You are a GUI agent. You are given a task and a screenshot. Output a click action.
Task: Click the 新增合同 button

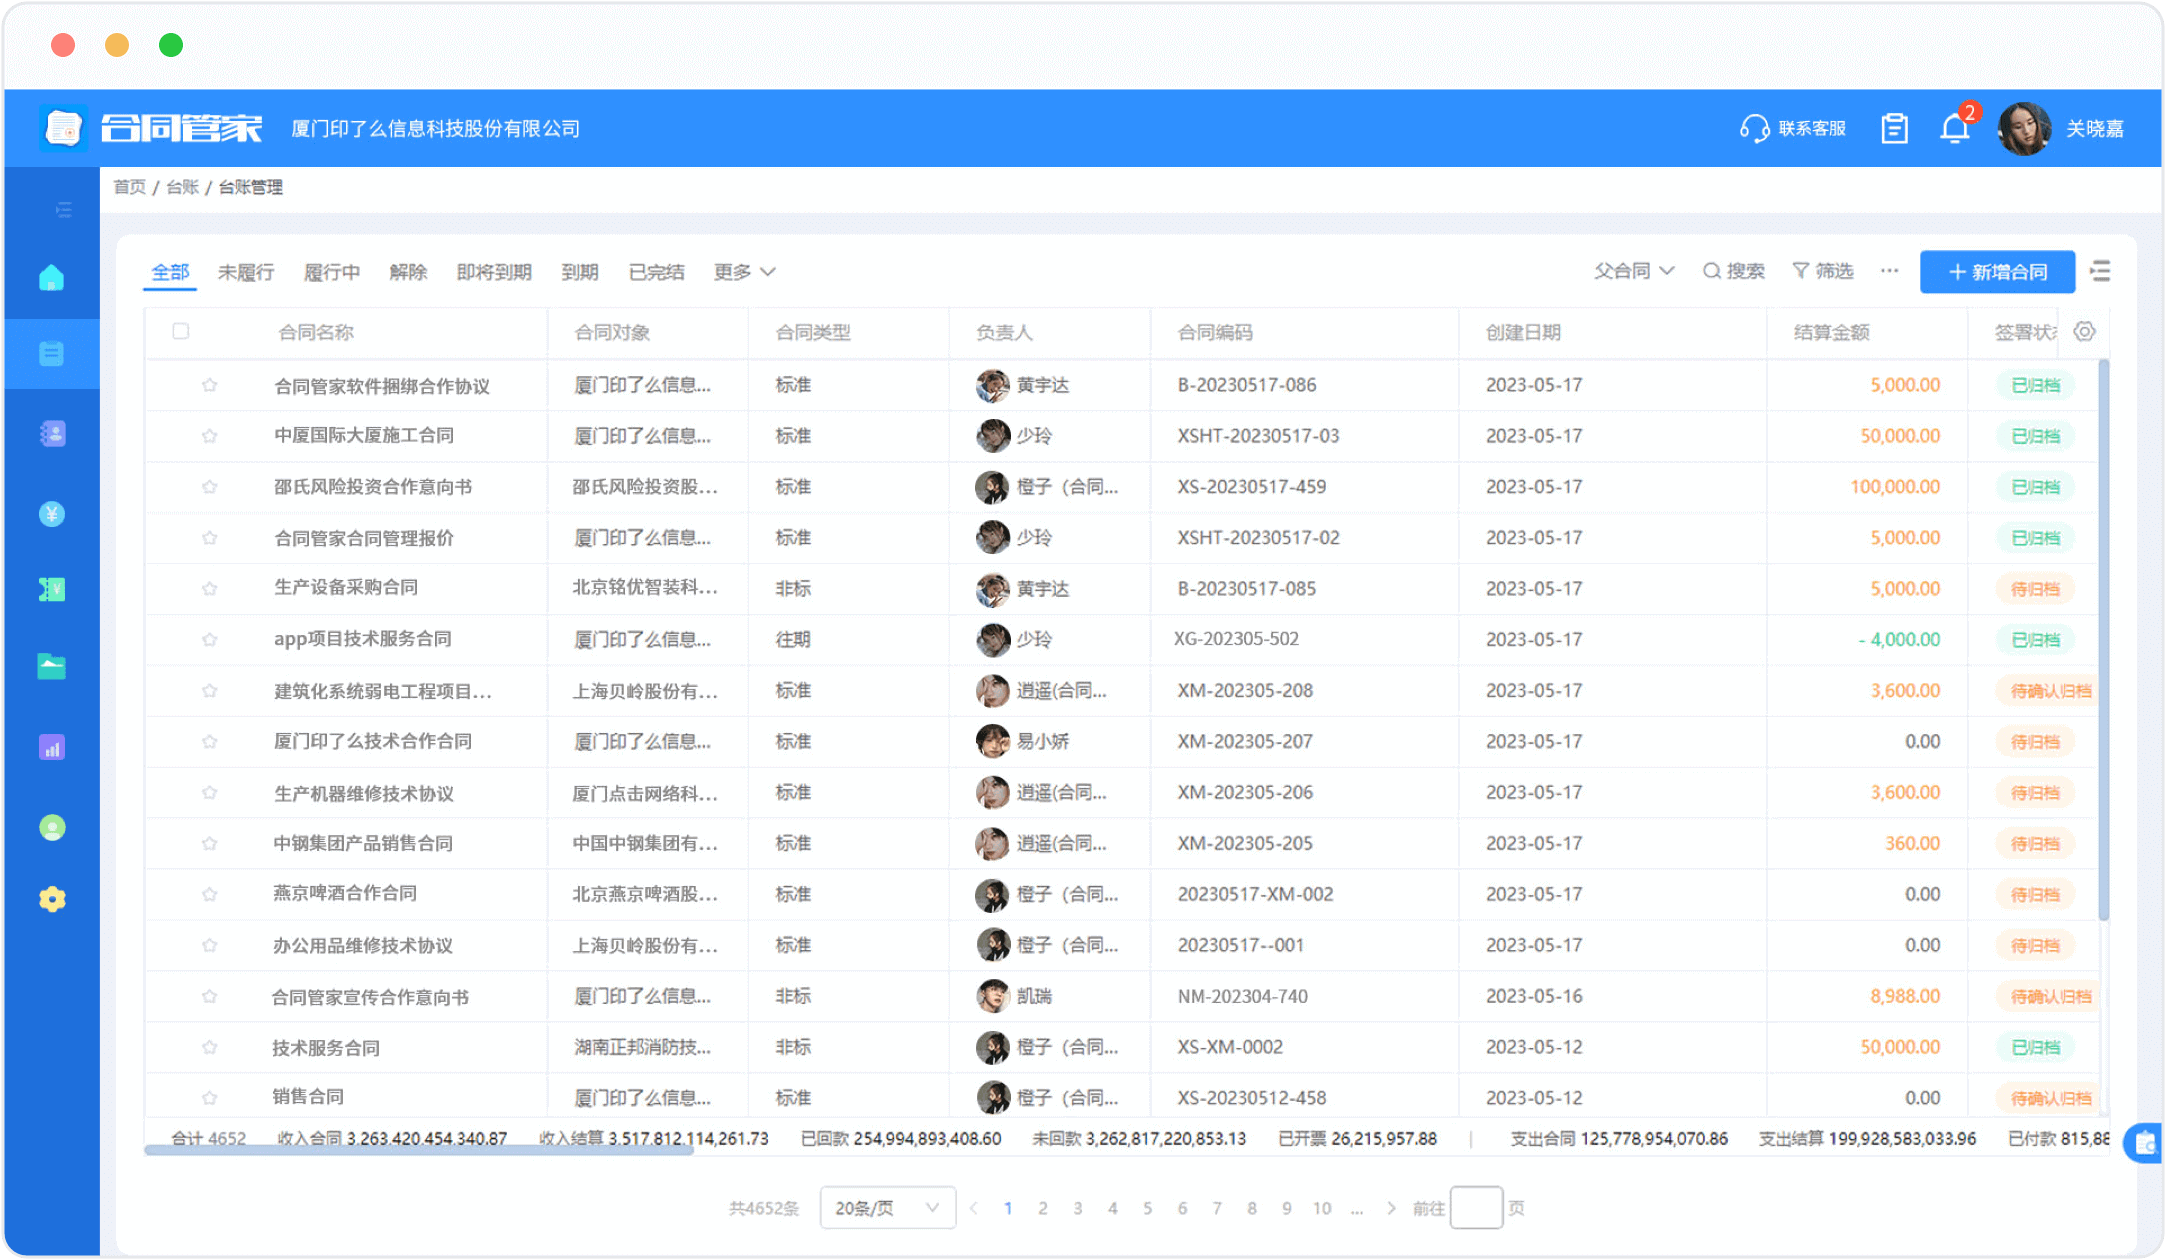[1997, 272]
